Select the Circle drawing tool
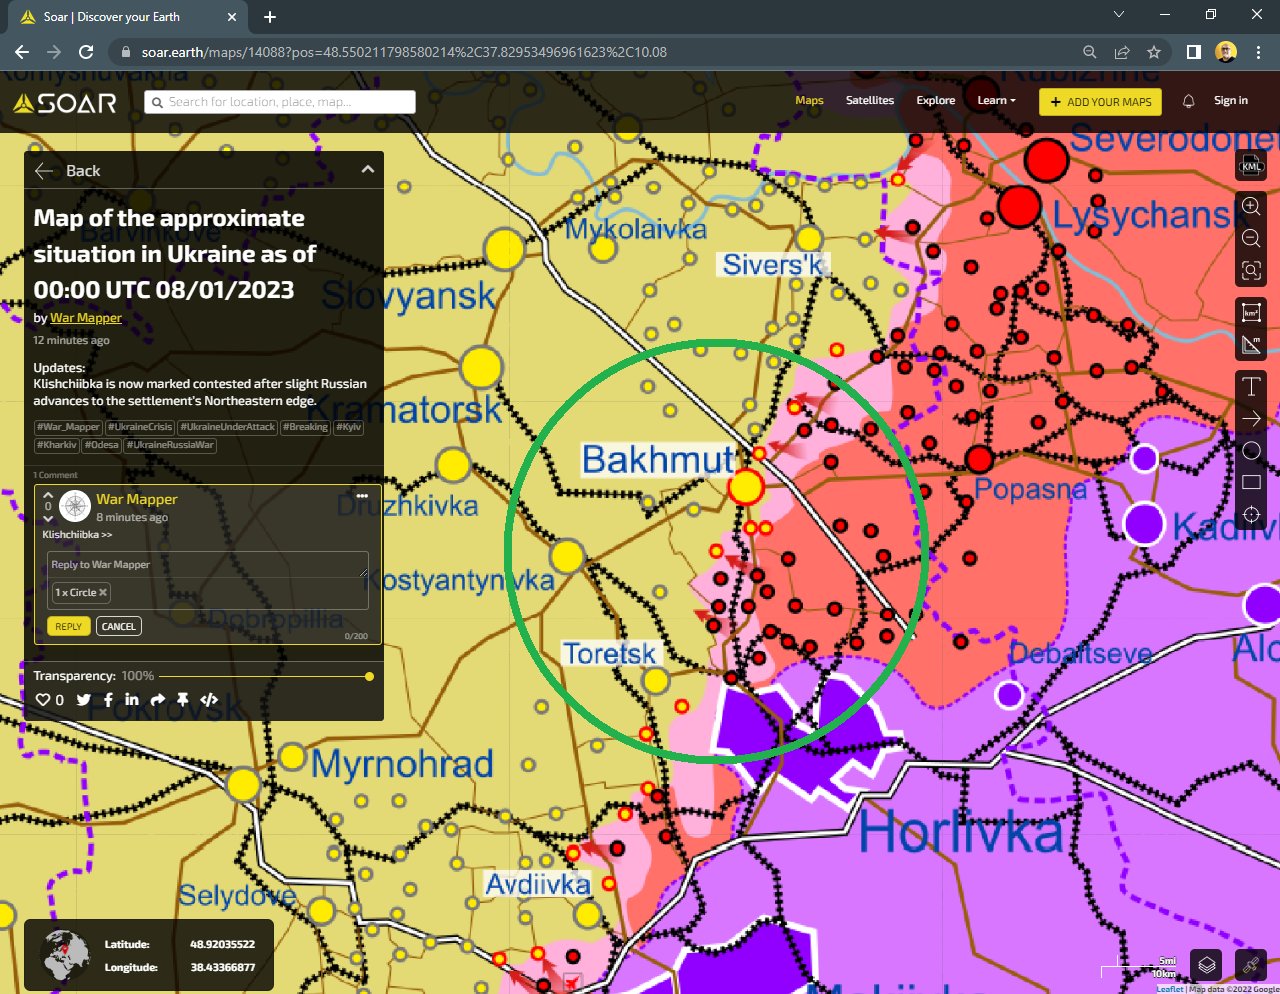The image size is (1280, 994). 1251,451
